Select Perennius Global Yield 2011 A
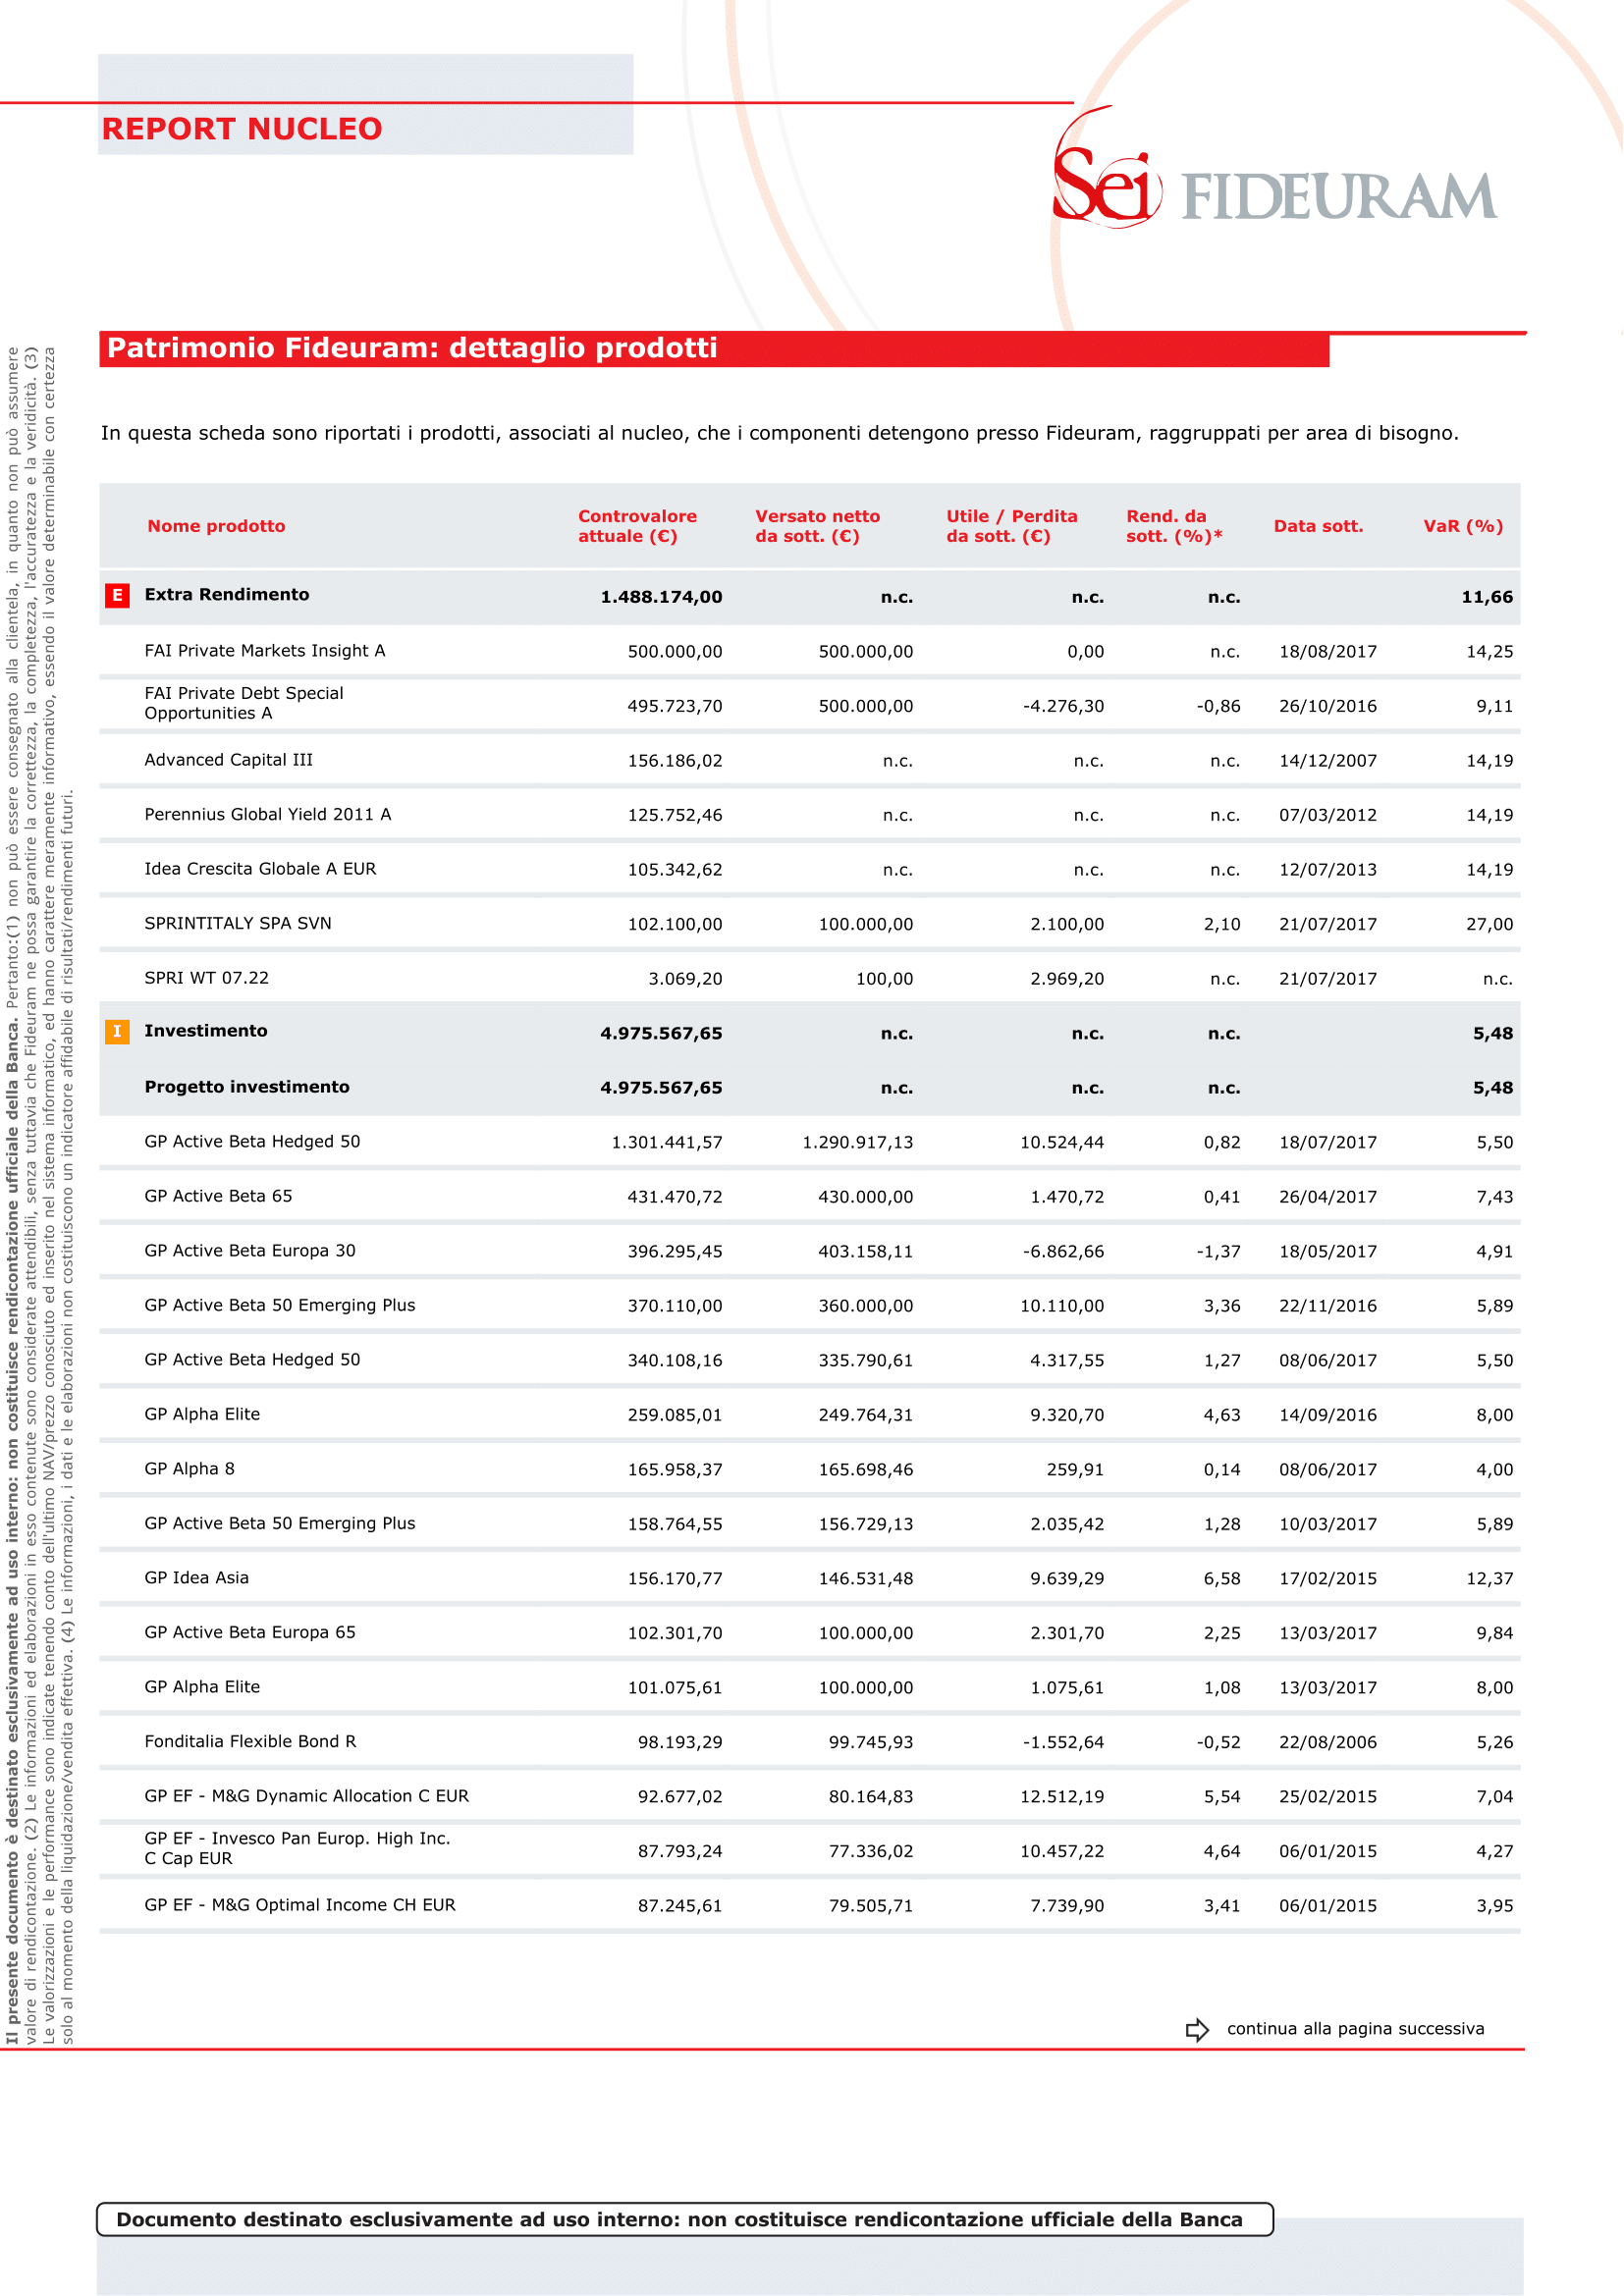This screenshot has height=2296, width=1624. point(268,814)
